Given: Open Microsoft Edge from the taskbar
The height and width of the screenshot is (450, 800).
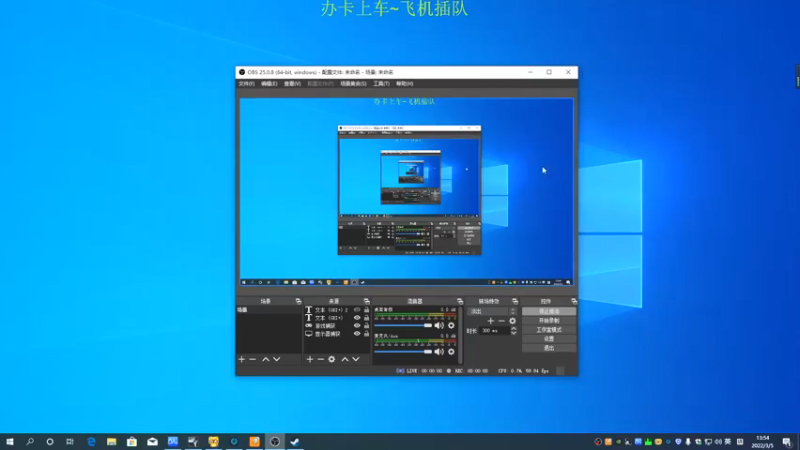Looking at the screenshot, I should pyautogui.click(x=91, y=441).
